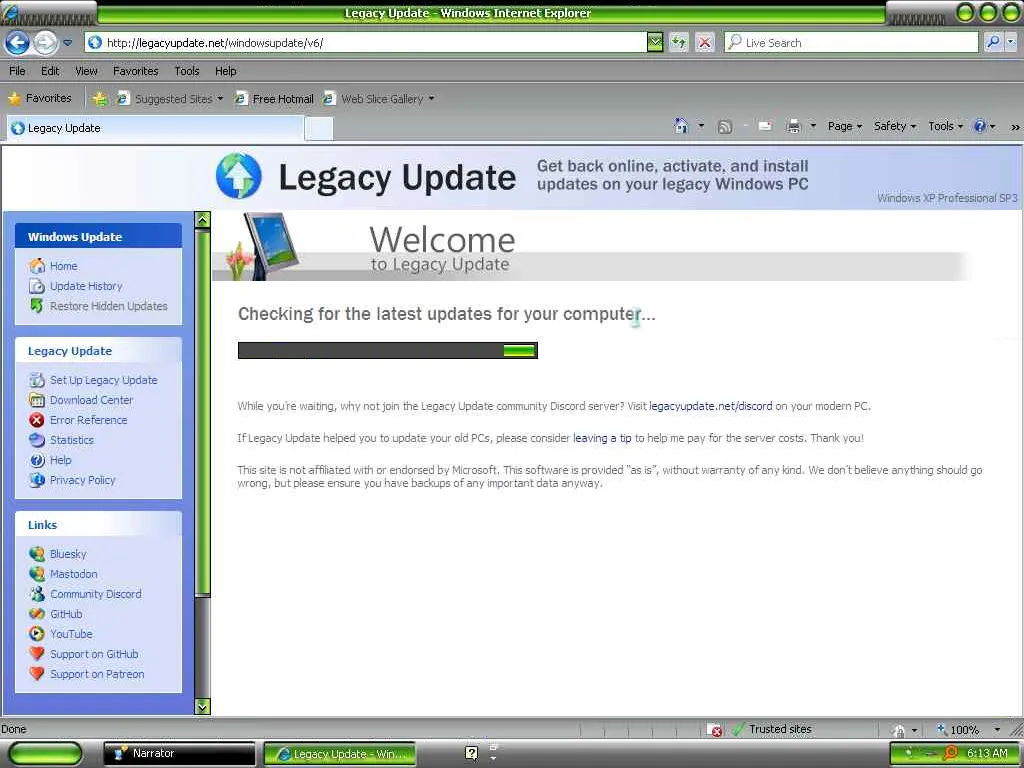Expand the address bar history dropdown

(655, 43)
